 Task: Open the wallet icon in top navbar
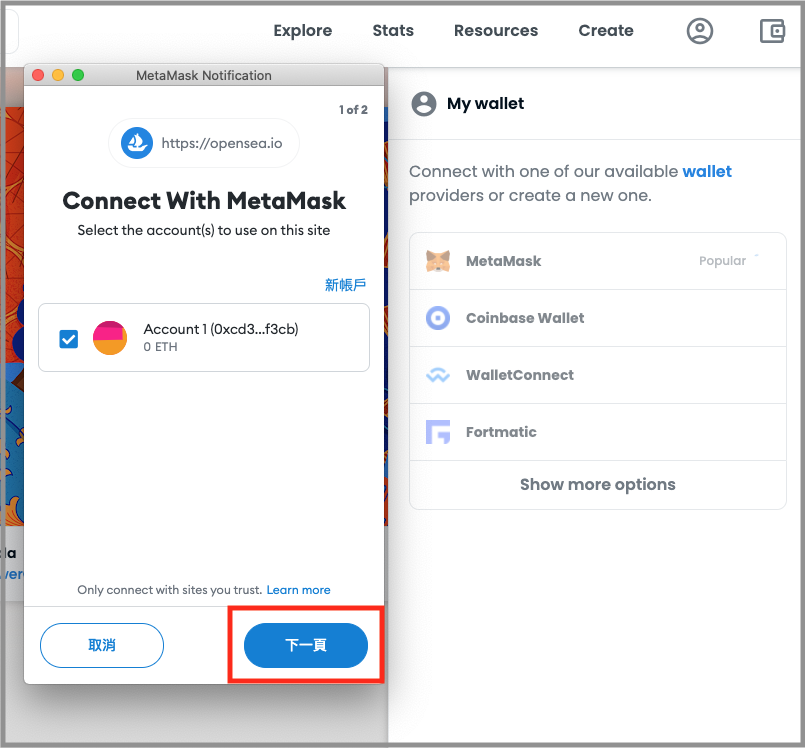tap(772, 31)
